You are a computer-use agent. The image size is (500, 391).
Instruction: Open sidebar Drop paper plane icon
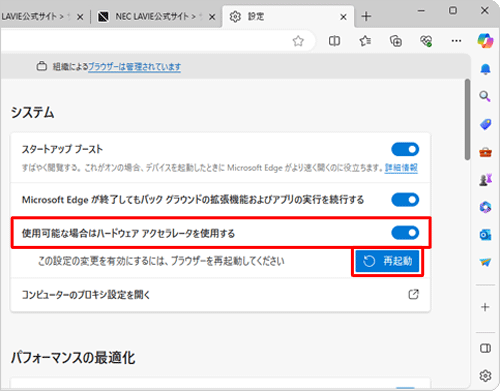pos(485,262)
